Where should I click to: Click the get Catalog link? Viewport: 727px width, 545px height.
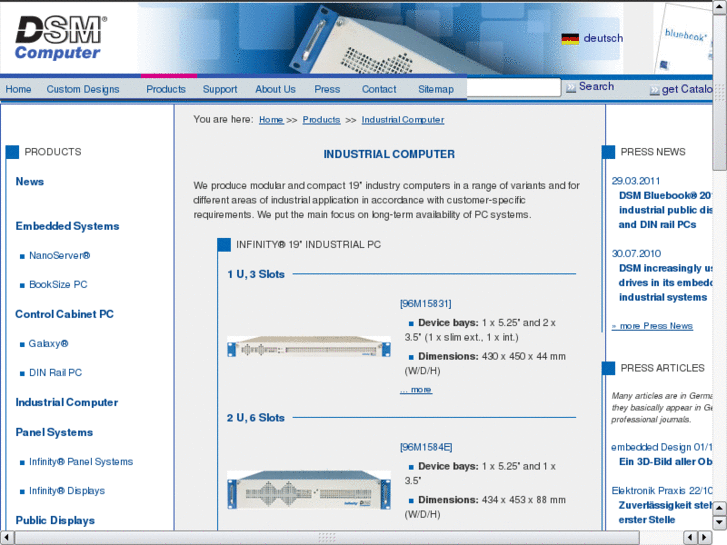tap(687, 89)
